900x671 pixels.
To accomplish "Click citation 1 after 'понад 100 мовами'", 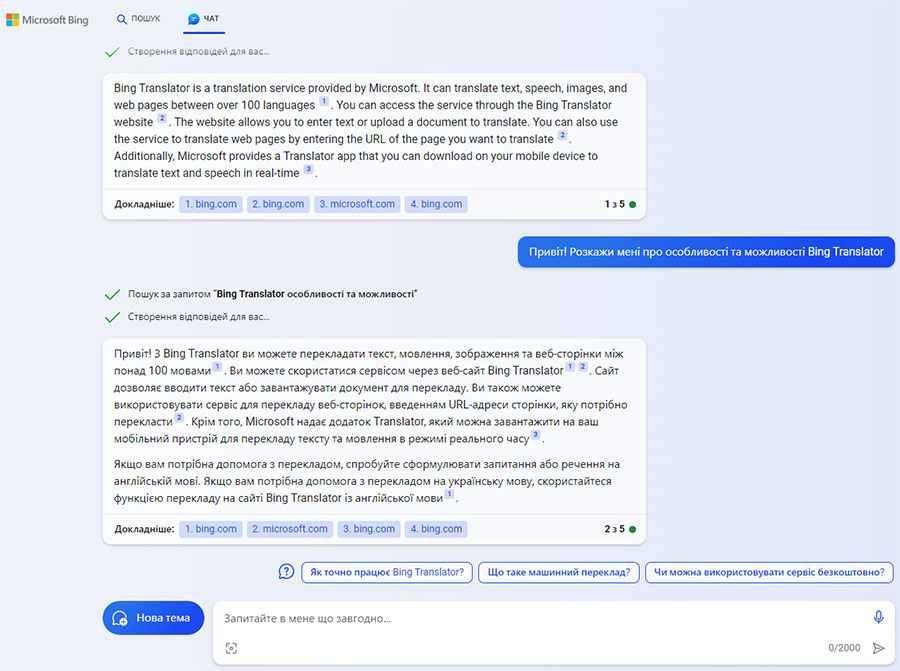I will pyautogui.click(x=217, y=367).
